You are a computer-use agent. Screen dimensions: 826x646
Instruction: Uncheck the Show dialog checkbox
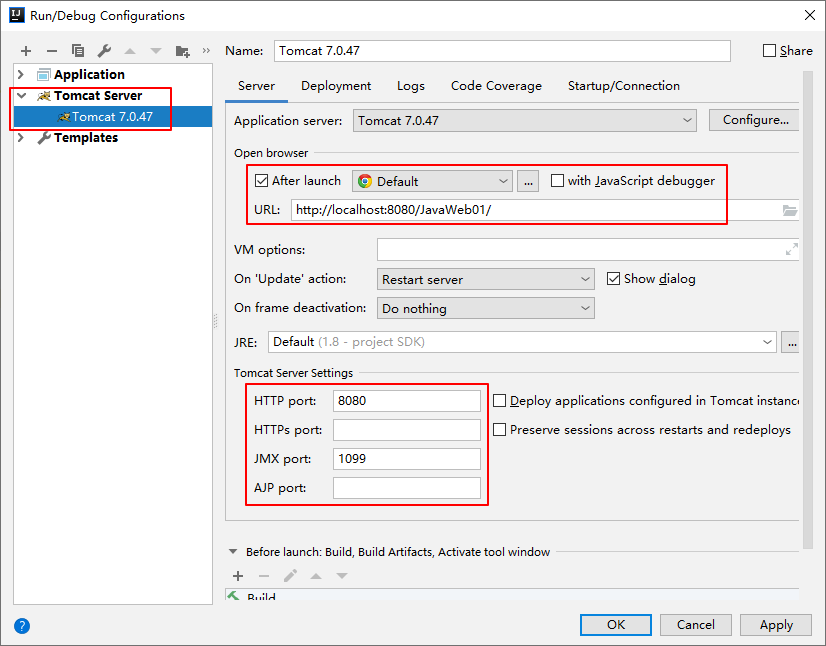click(x=614, y=279)
